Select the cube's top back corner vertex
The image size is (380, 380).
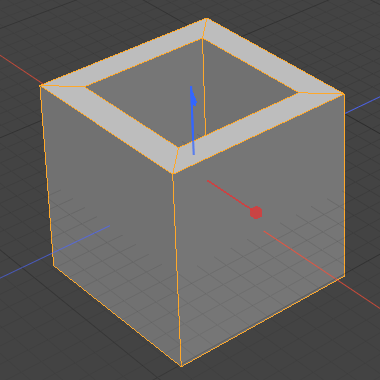click(206, 19)
